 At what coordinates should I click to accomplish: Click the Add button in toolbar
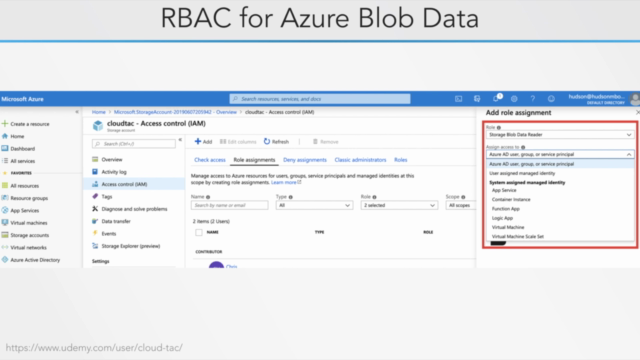coord(203,142)
